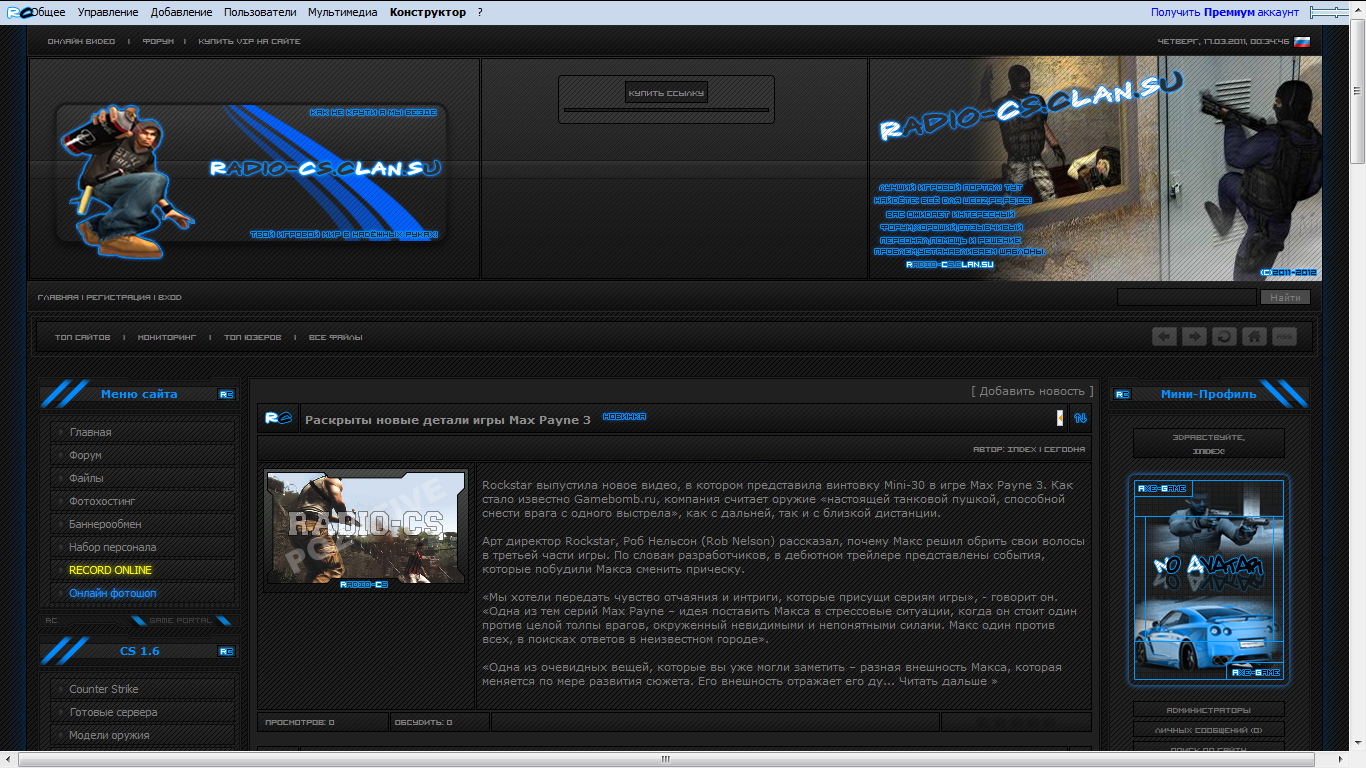Click the Найти search button

pyautogui.click(x=1285, y=297)
